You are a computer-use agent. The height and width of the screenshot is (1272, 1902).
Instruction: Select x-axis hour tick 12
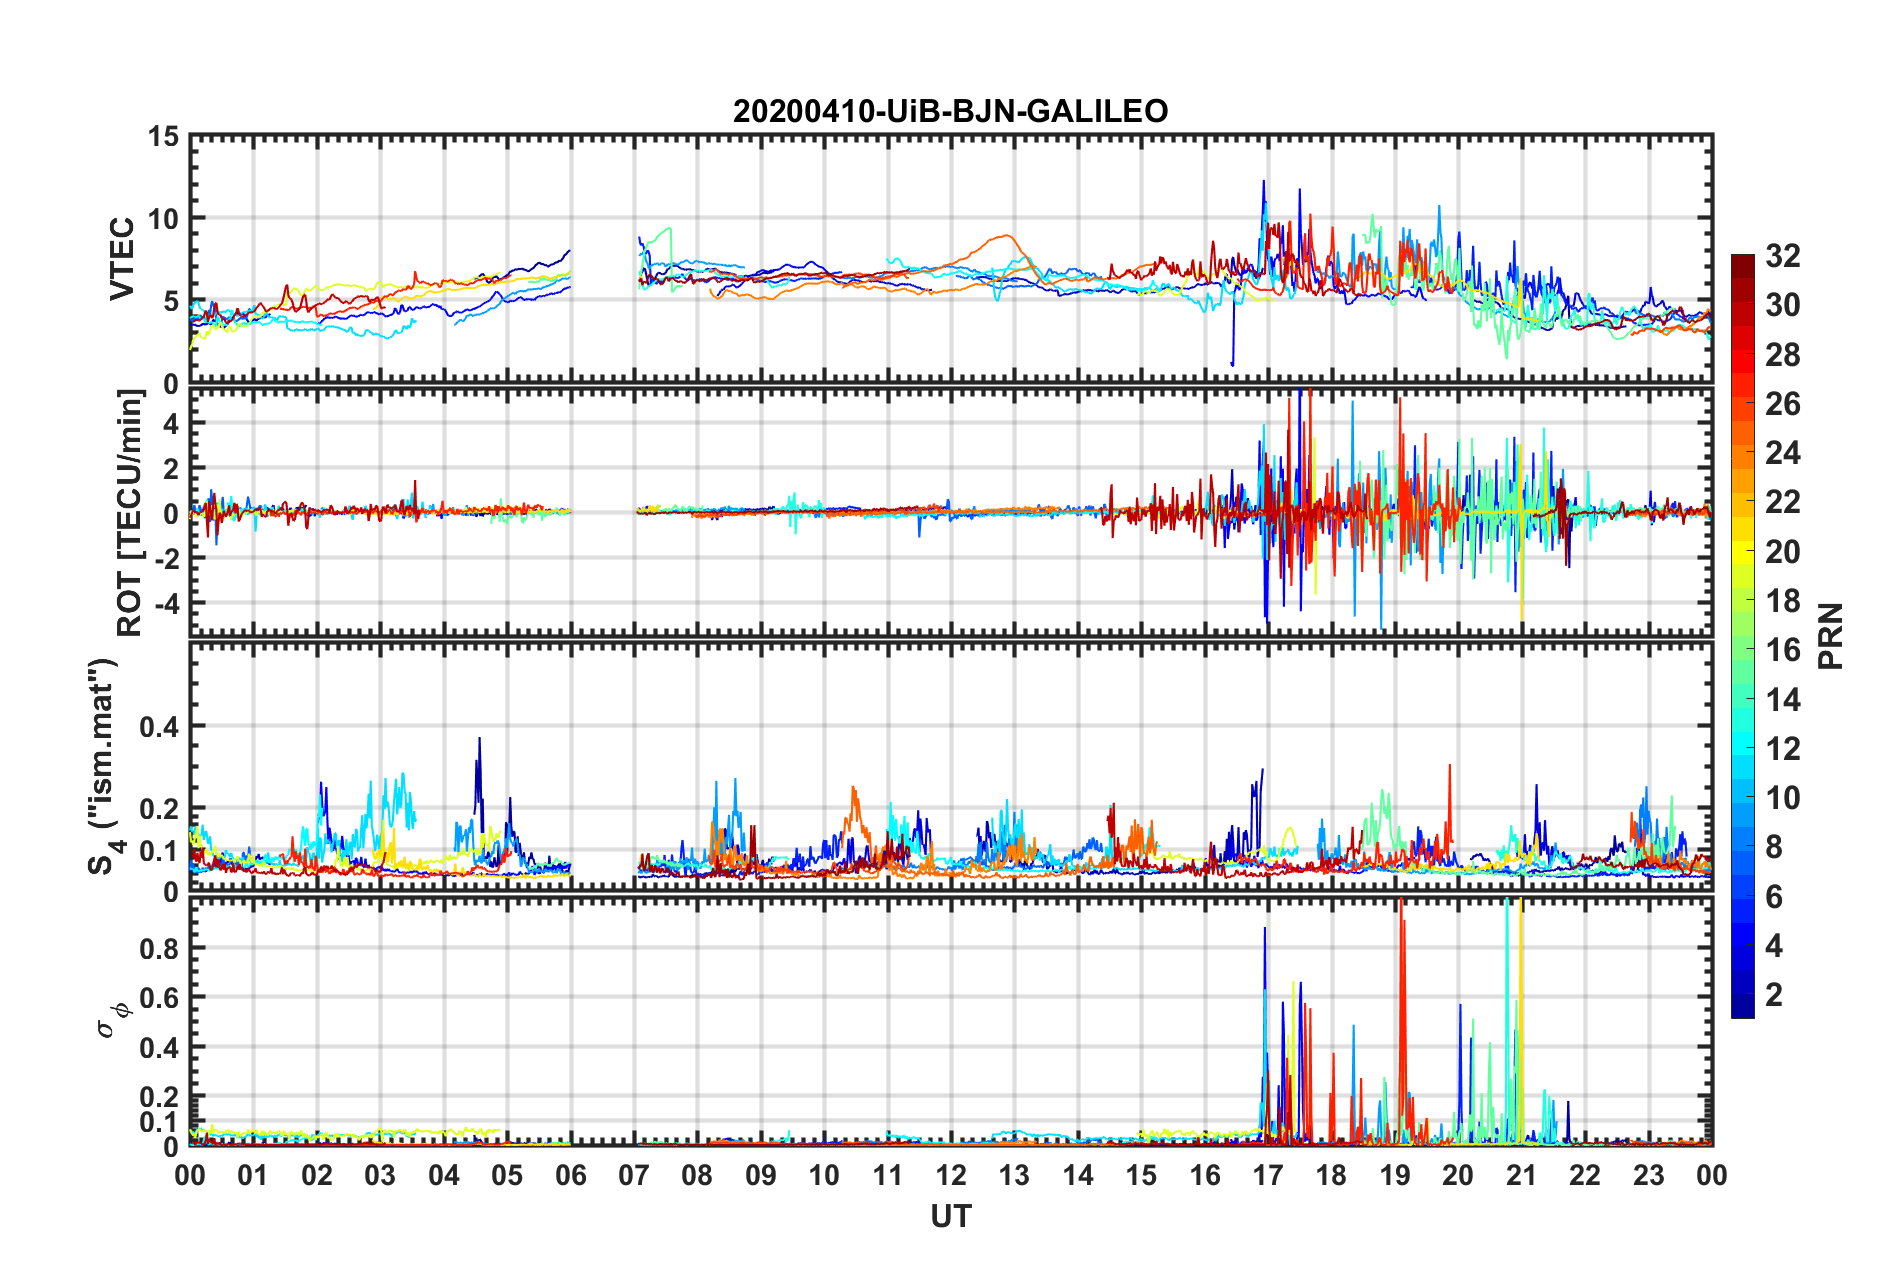tap(951, 1175)
